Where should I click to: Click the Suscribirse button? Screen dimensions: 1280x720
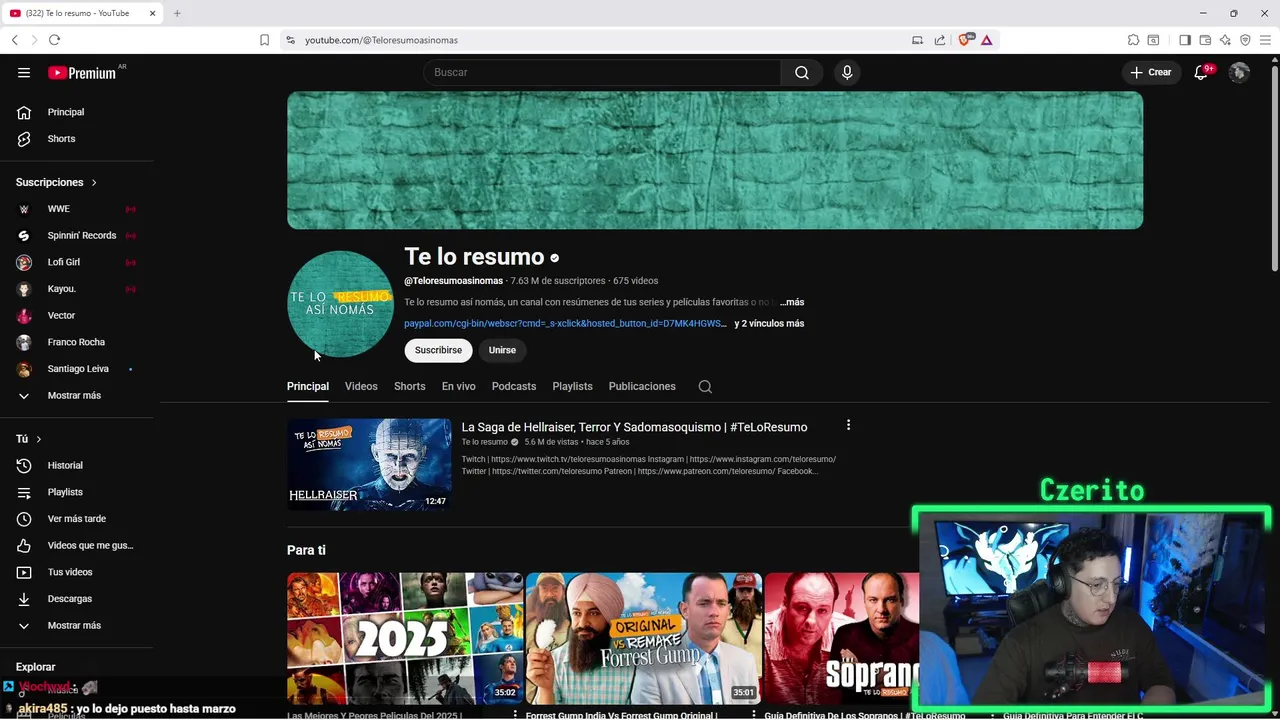pos(438,350)
